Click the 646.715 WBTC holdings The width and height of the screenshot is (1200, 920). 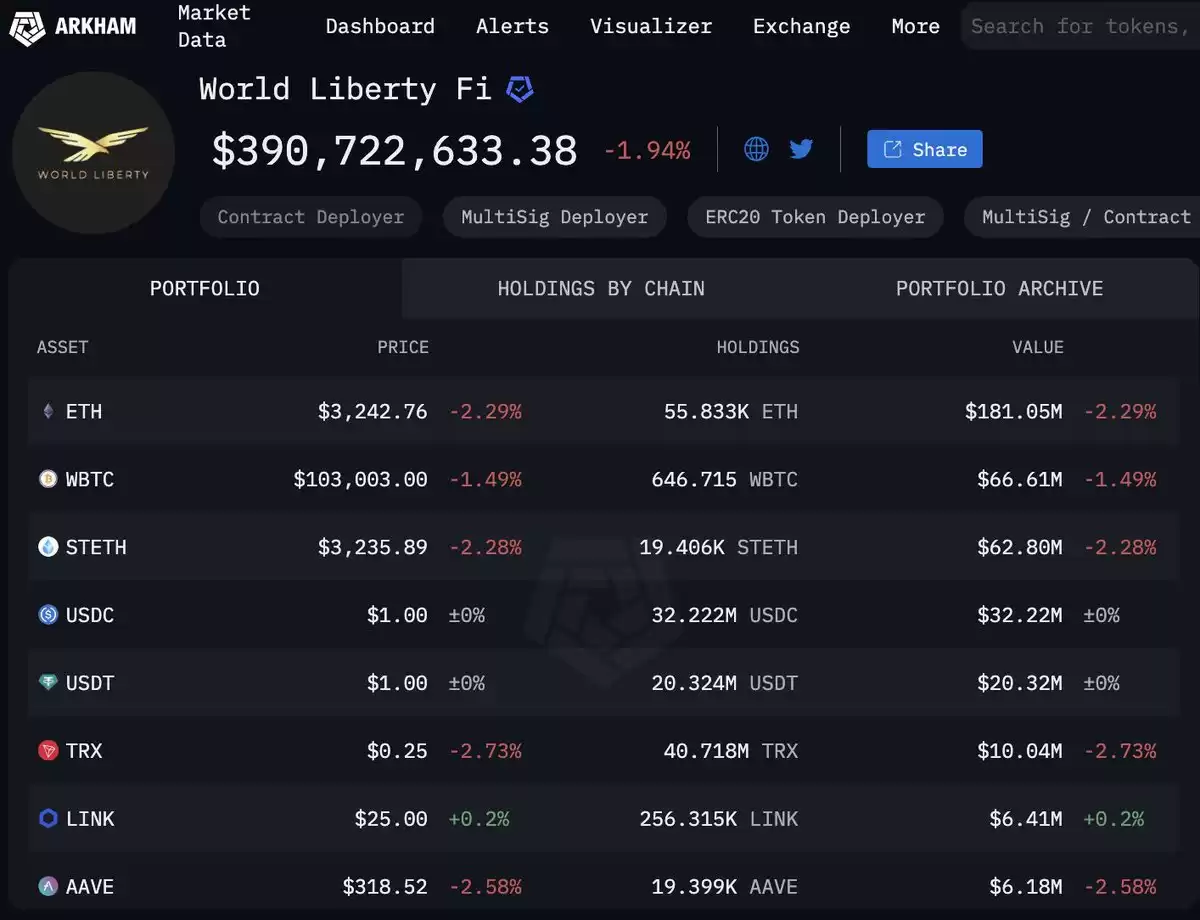click(725, 479)
